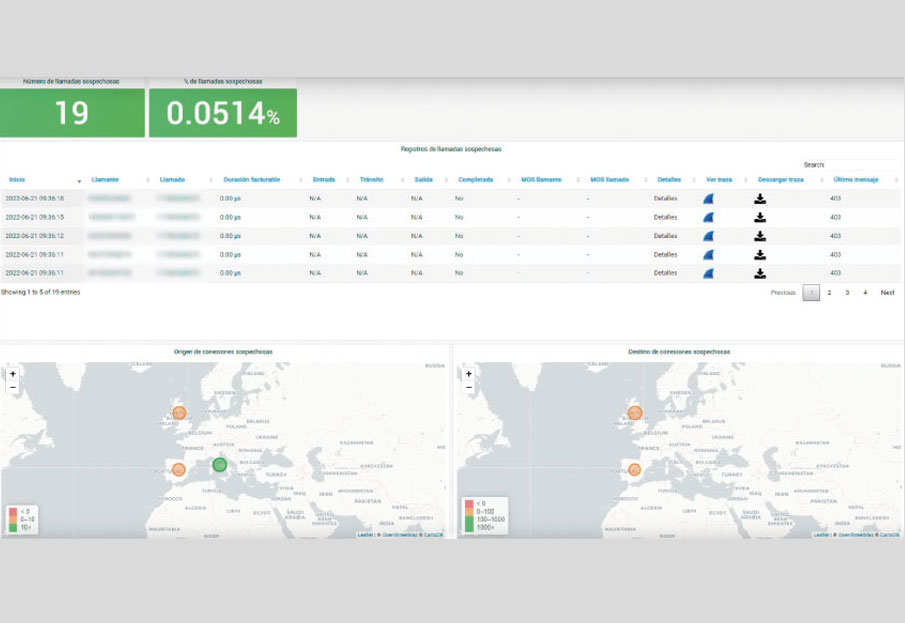Screen dimensions: 905x623
Task: Zoom out on the Destino de conexiones map
Action: point(469,387)
